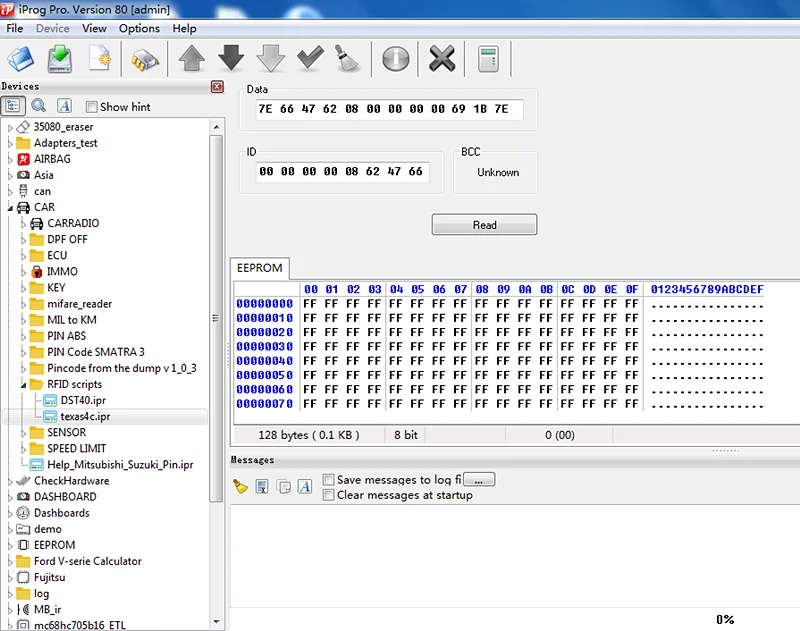Viewport: 800px width, 631px height.
Task: Expand the SENSOR folder
Action: [23, 433]
